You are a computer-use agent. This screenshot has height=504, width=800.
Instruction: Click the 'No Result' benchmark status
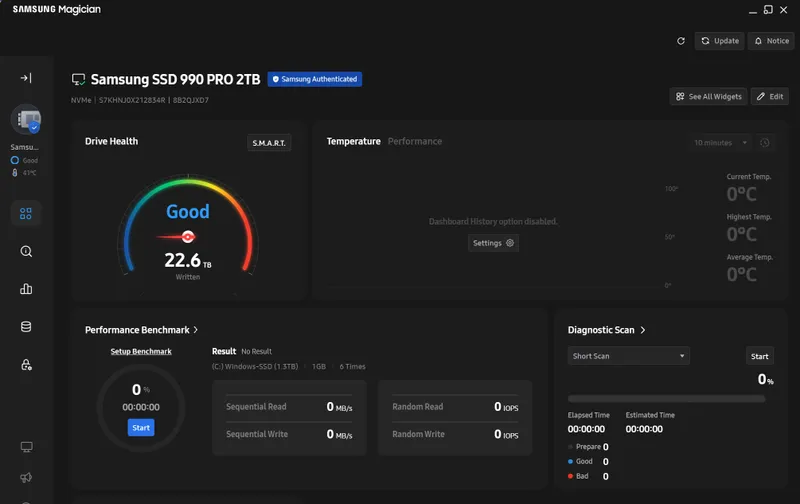256,351
